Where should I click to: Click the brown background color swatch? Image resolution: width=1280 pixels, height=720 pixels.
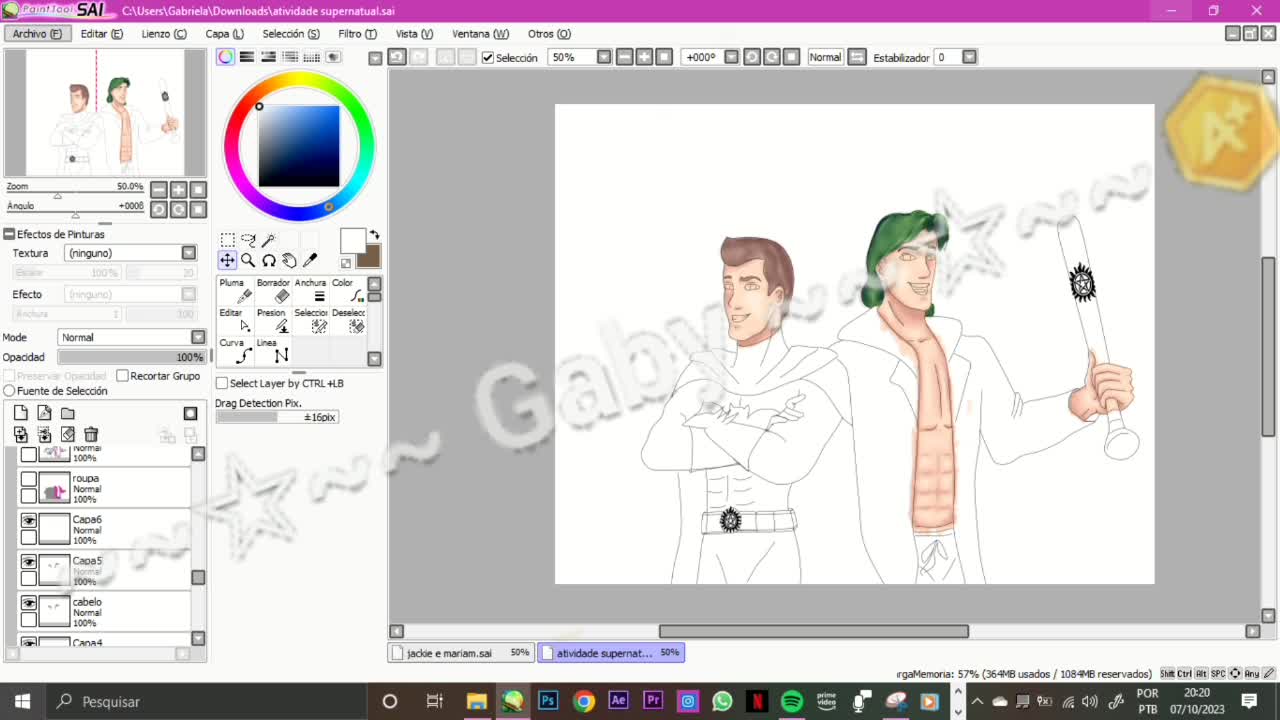[x=370, y=257]
